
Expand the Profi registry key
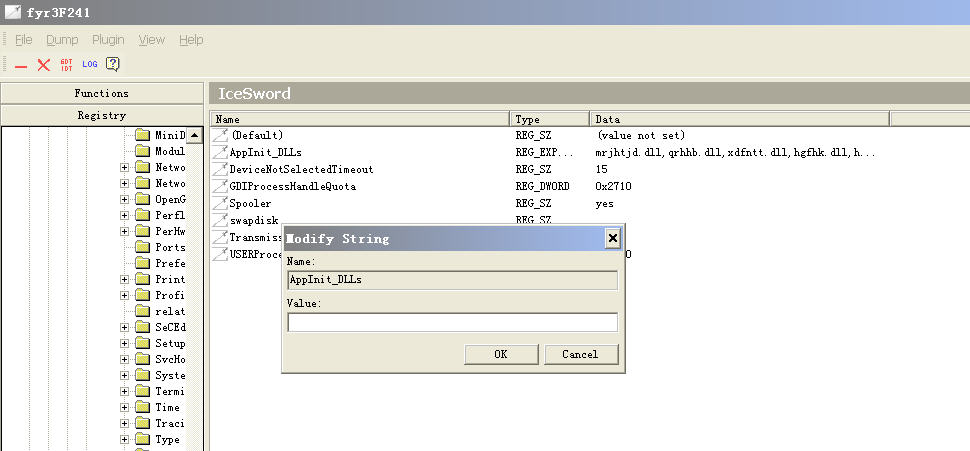[x=124, y=296]
